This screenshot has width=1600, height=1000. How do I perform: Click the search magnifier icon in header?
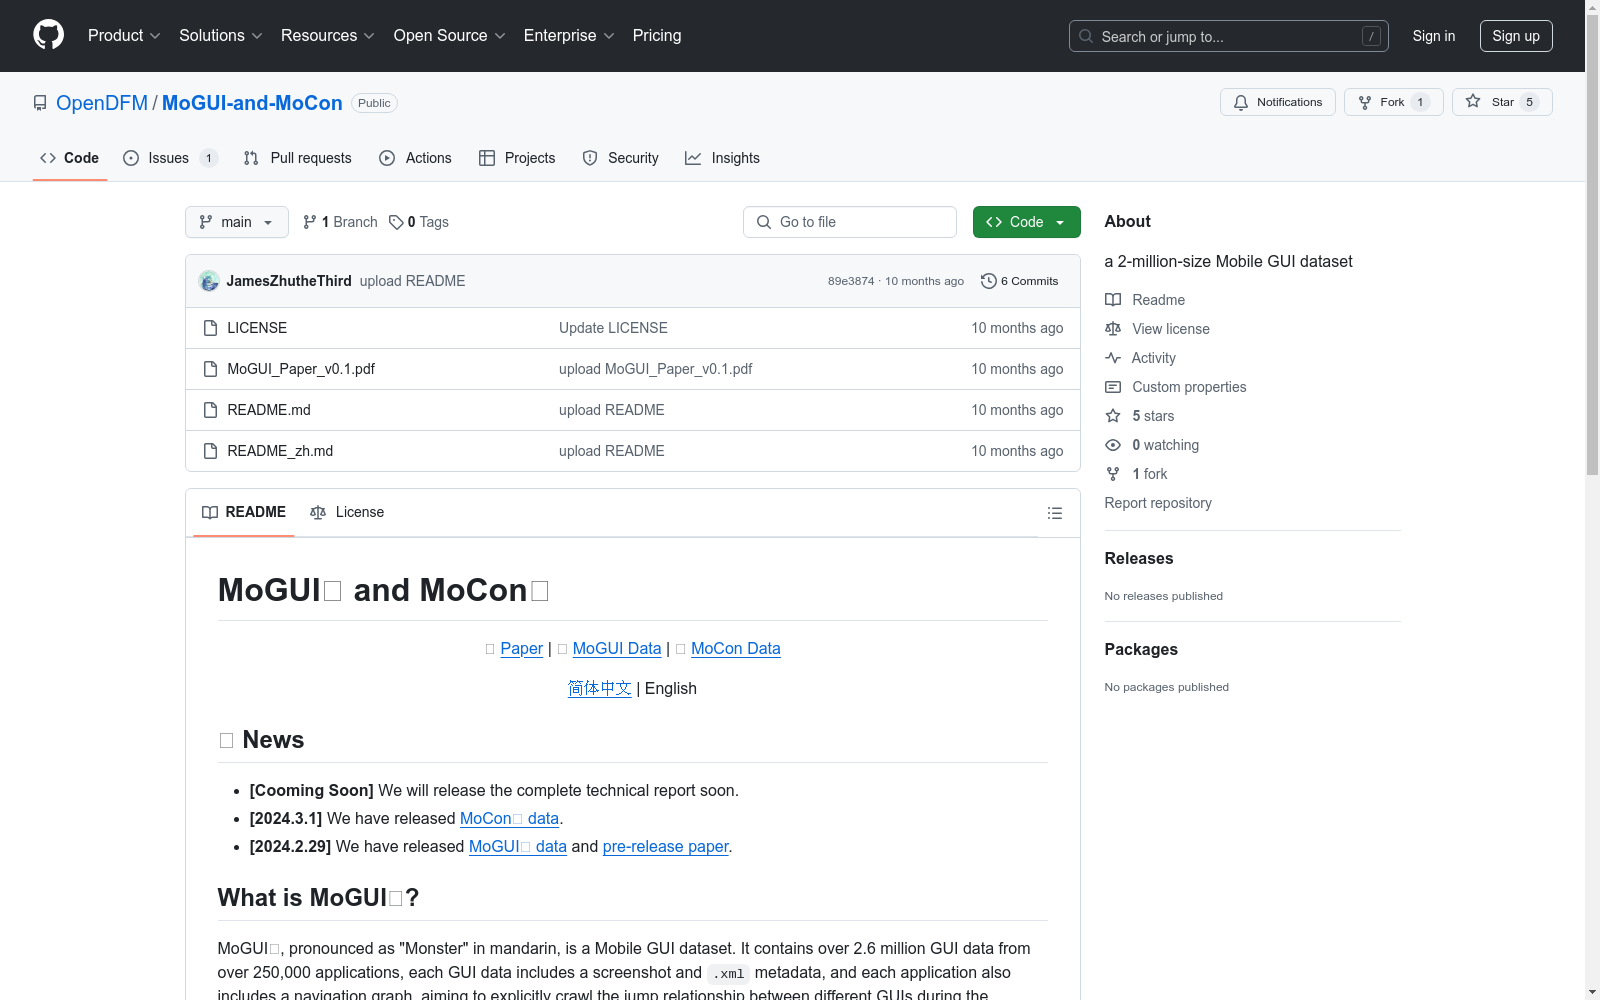click(x=1086, y=36)
